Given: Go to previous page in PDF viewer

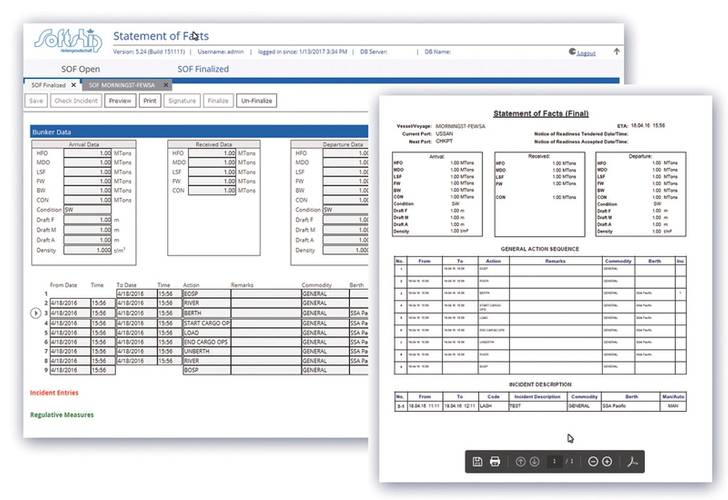Looking at the screenshot, I should point(519,461).
